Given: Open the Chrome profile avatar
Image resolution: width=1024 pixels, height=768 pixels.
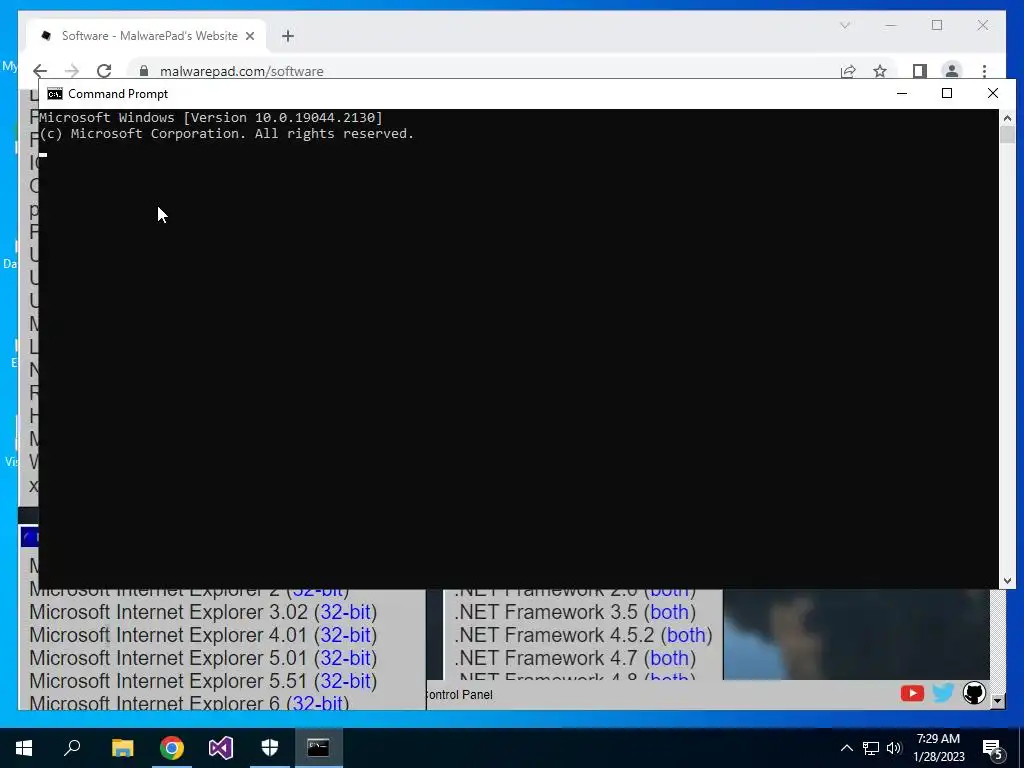Looking at the screenshot, I should [952, 71].
